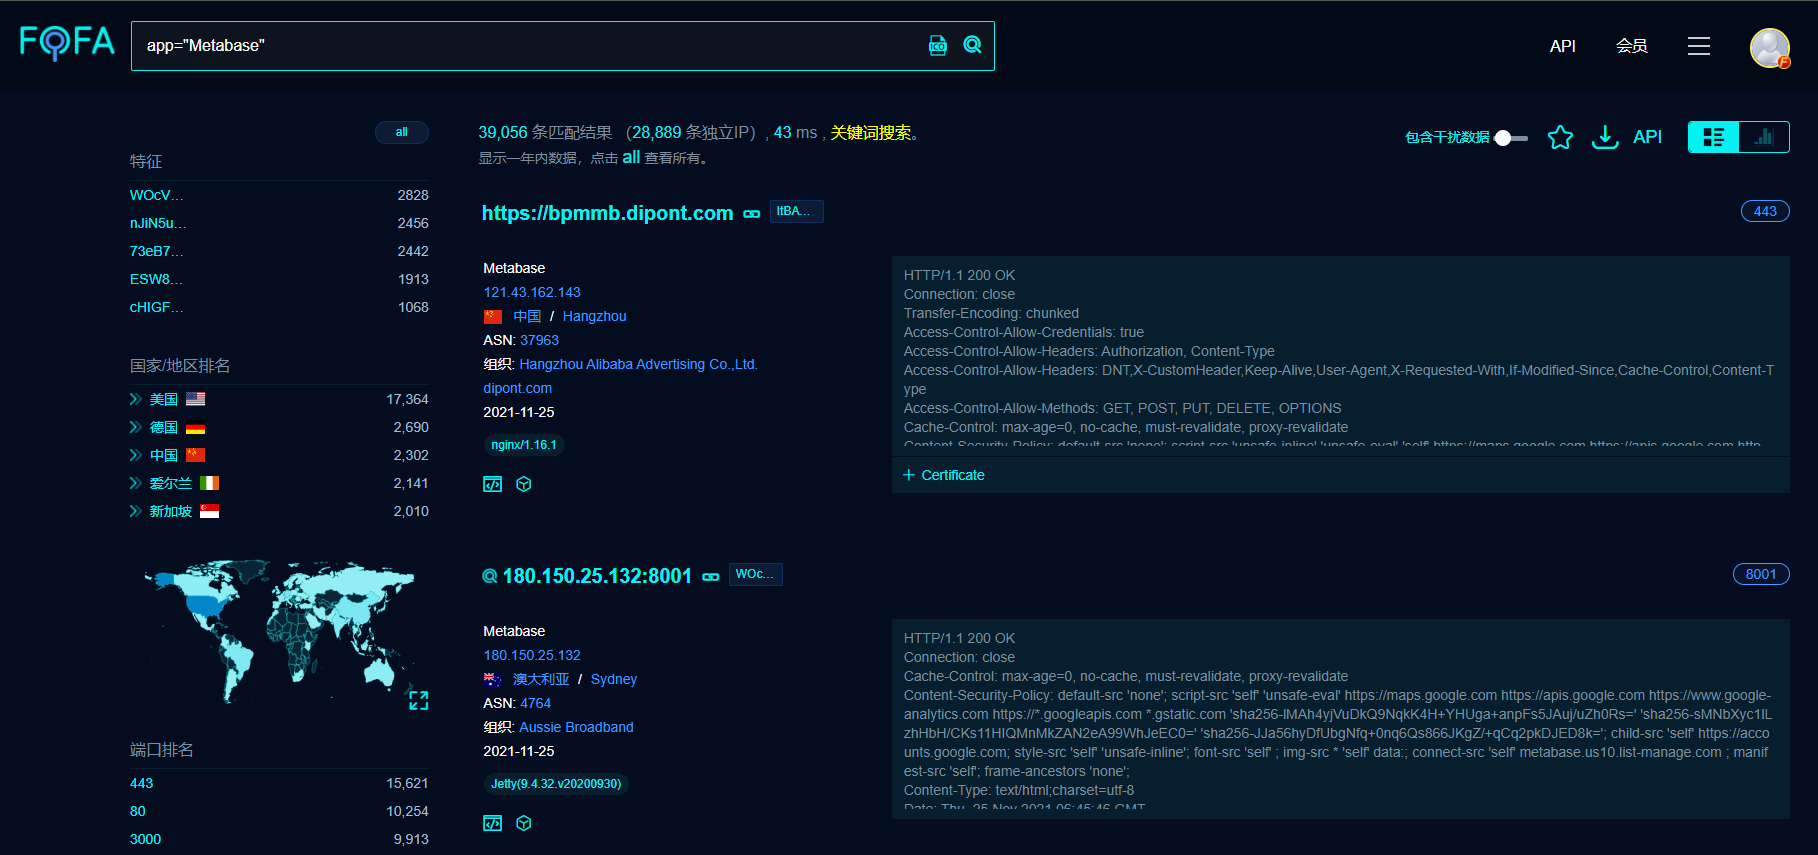
Task: Click the all filter pill
Action: [x=402, y=132]
